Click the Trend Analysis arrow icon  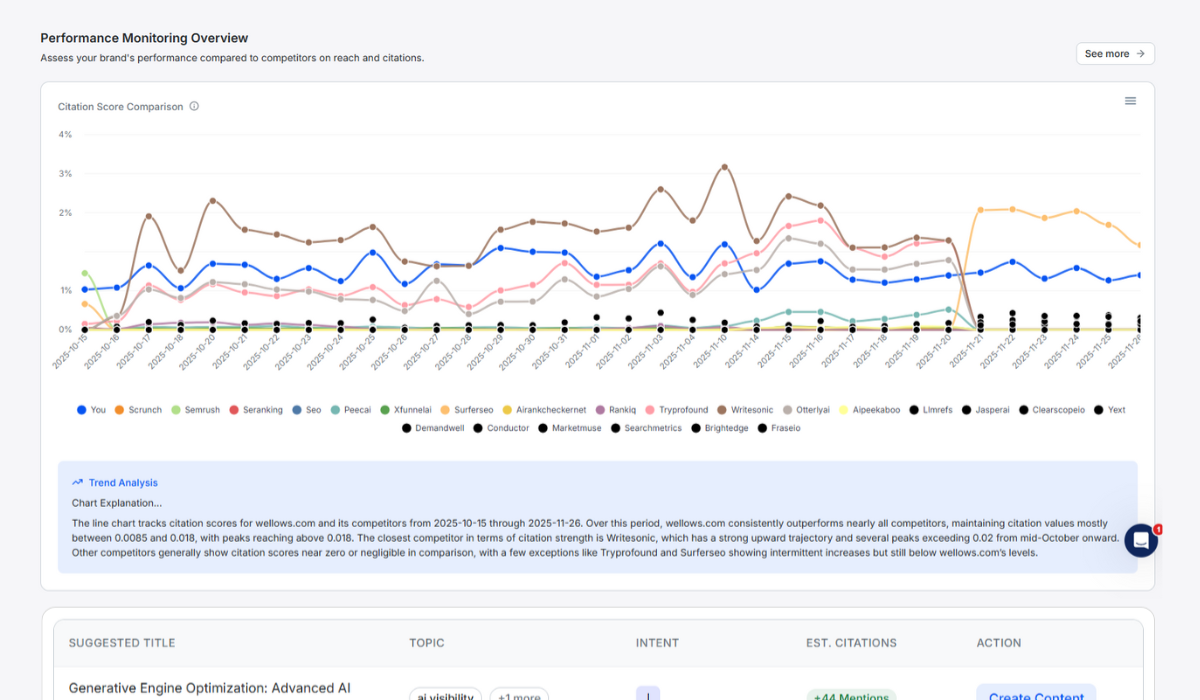(77, 482)
